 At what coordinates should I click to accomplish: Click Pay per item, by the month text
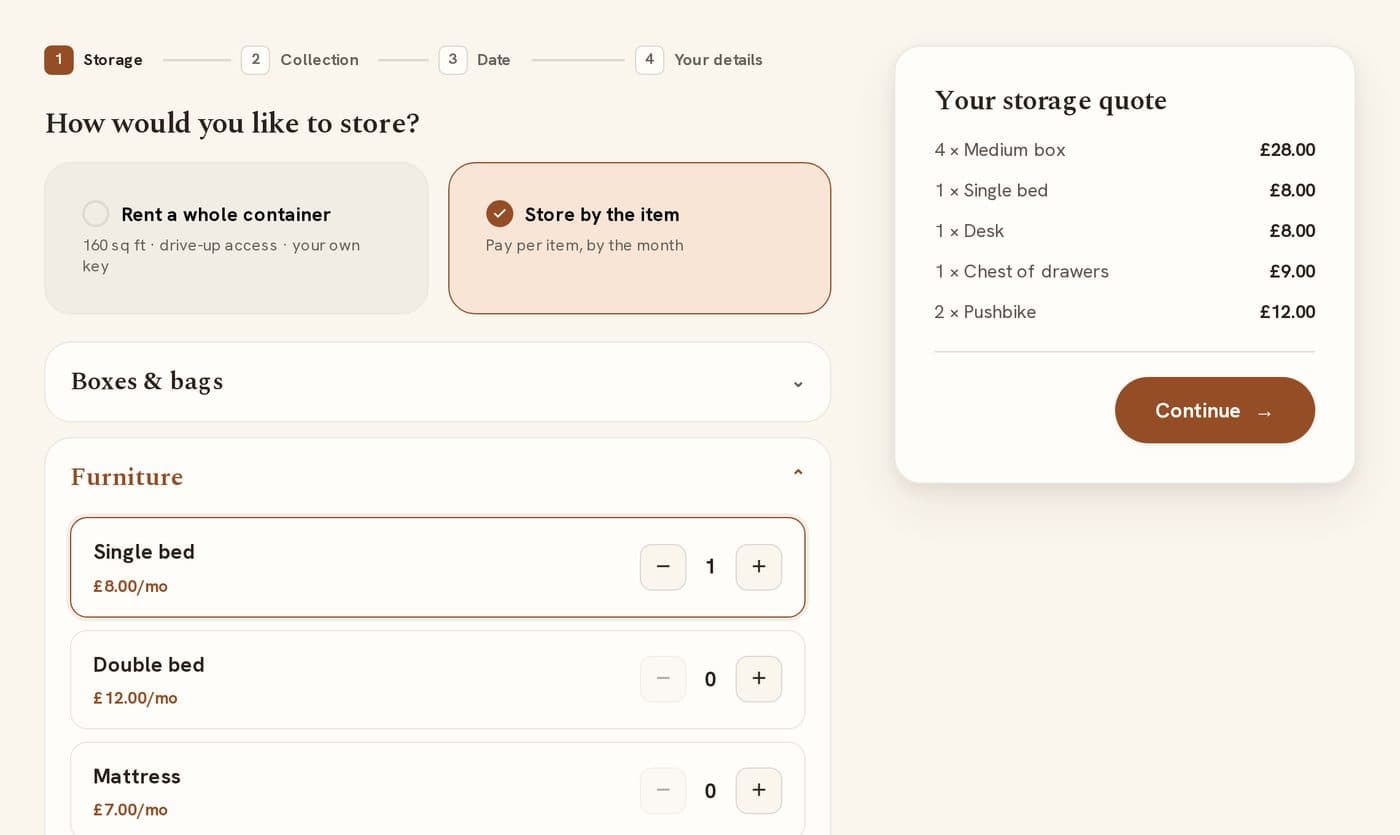point(585,245)
